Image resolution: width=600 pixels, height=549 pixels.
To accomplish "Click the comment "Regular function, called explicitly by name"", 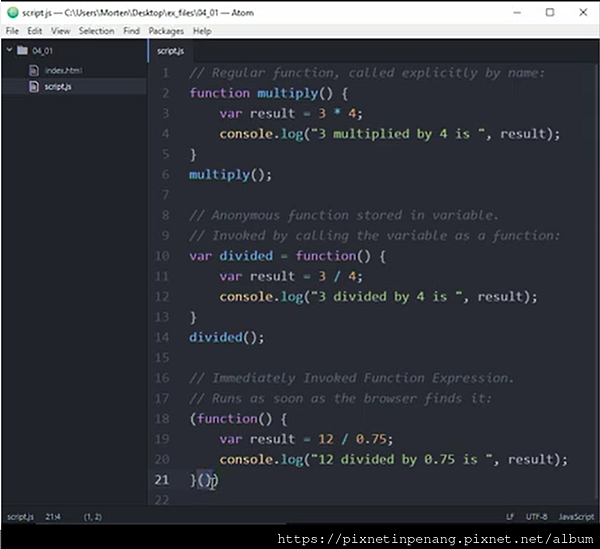I will (378, 73).
